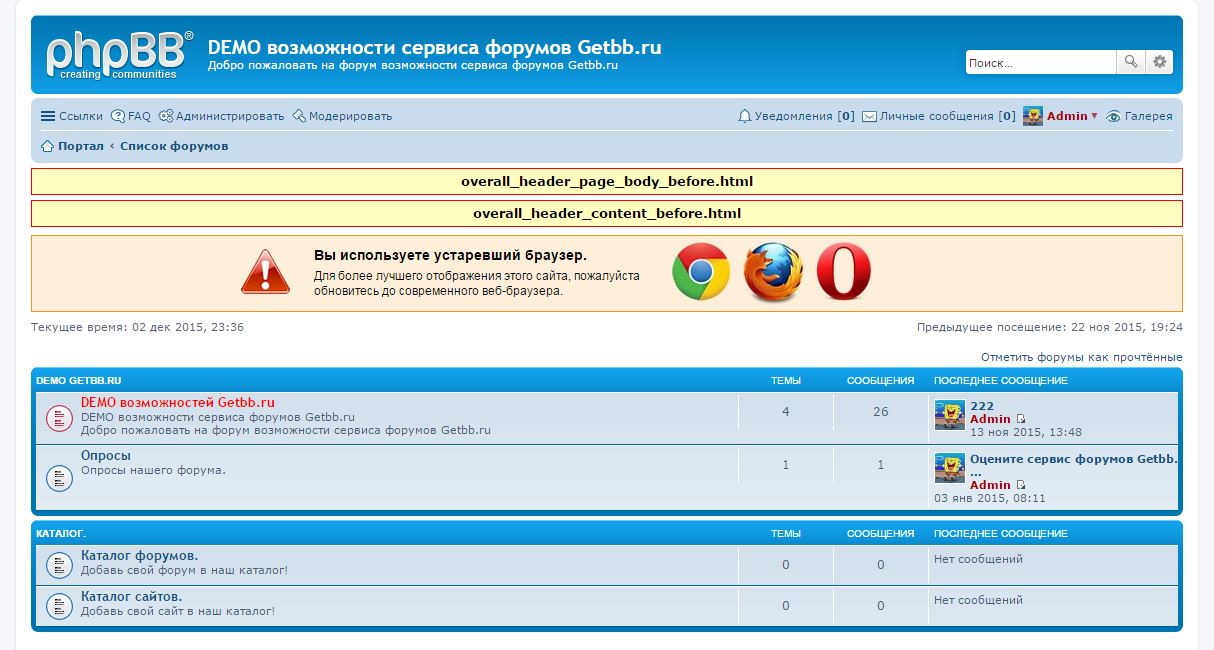This screenshot has width=1214, height=650.
Task: Open Уведомления notifications dropdown
Action: [795, 116]
